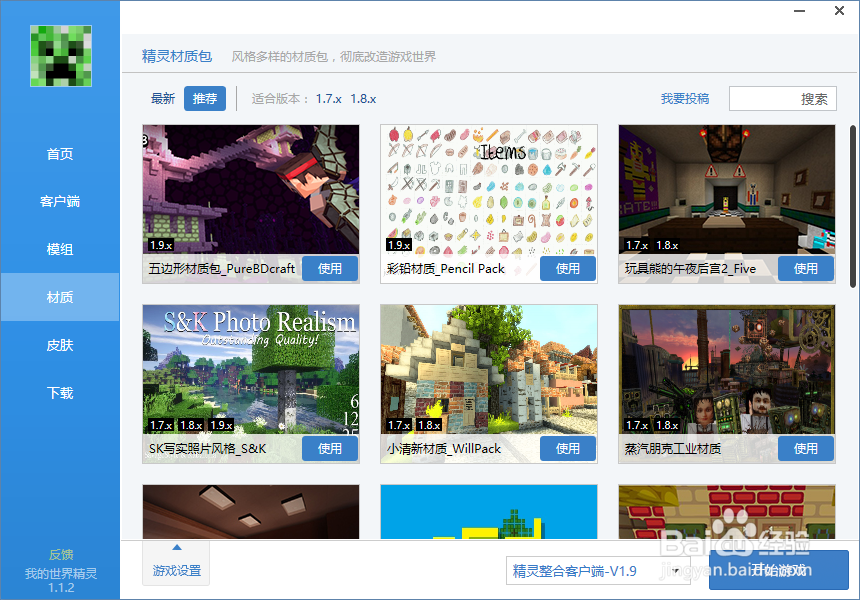Expand the 游戏设置 game settings panel

pos(177,563)
